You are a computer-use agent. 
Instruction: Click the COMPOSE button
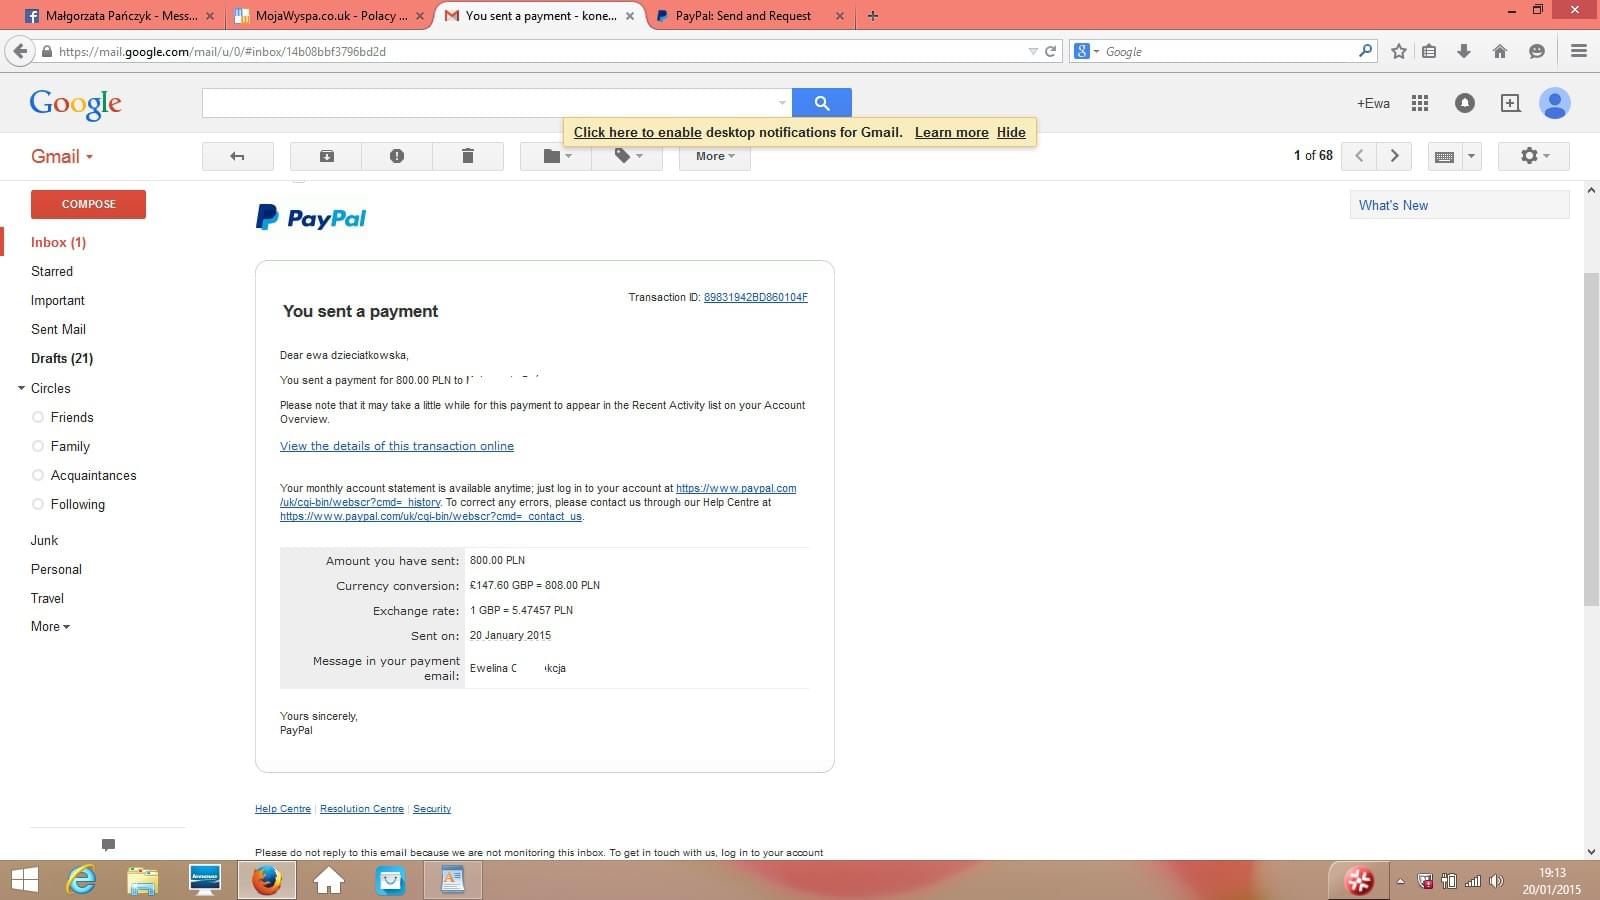coord(88,204)
